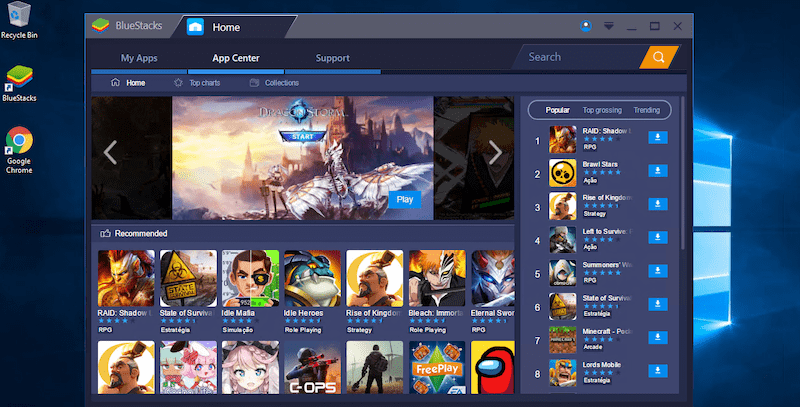Select the Popular ranking filter
The height and width of the screenshot is (407, 800).
click(x=558, y=110)
